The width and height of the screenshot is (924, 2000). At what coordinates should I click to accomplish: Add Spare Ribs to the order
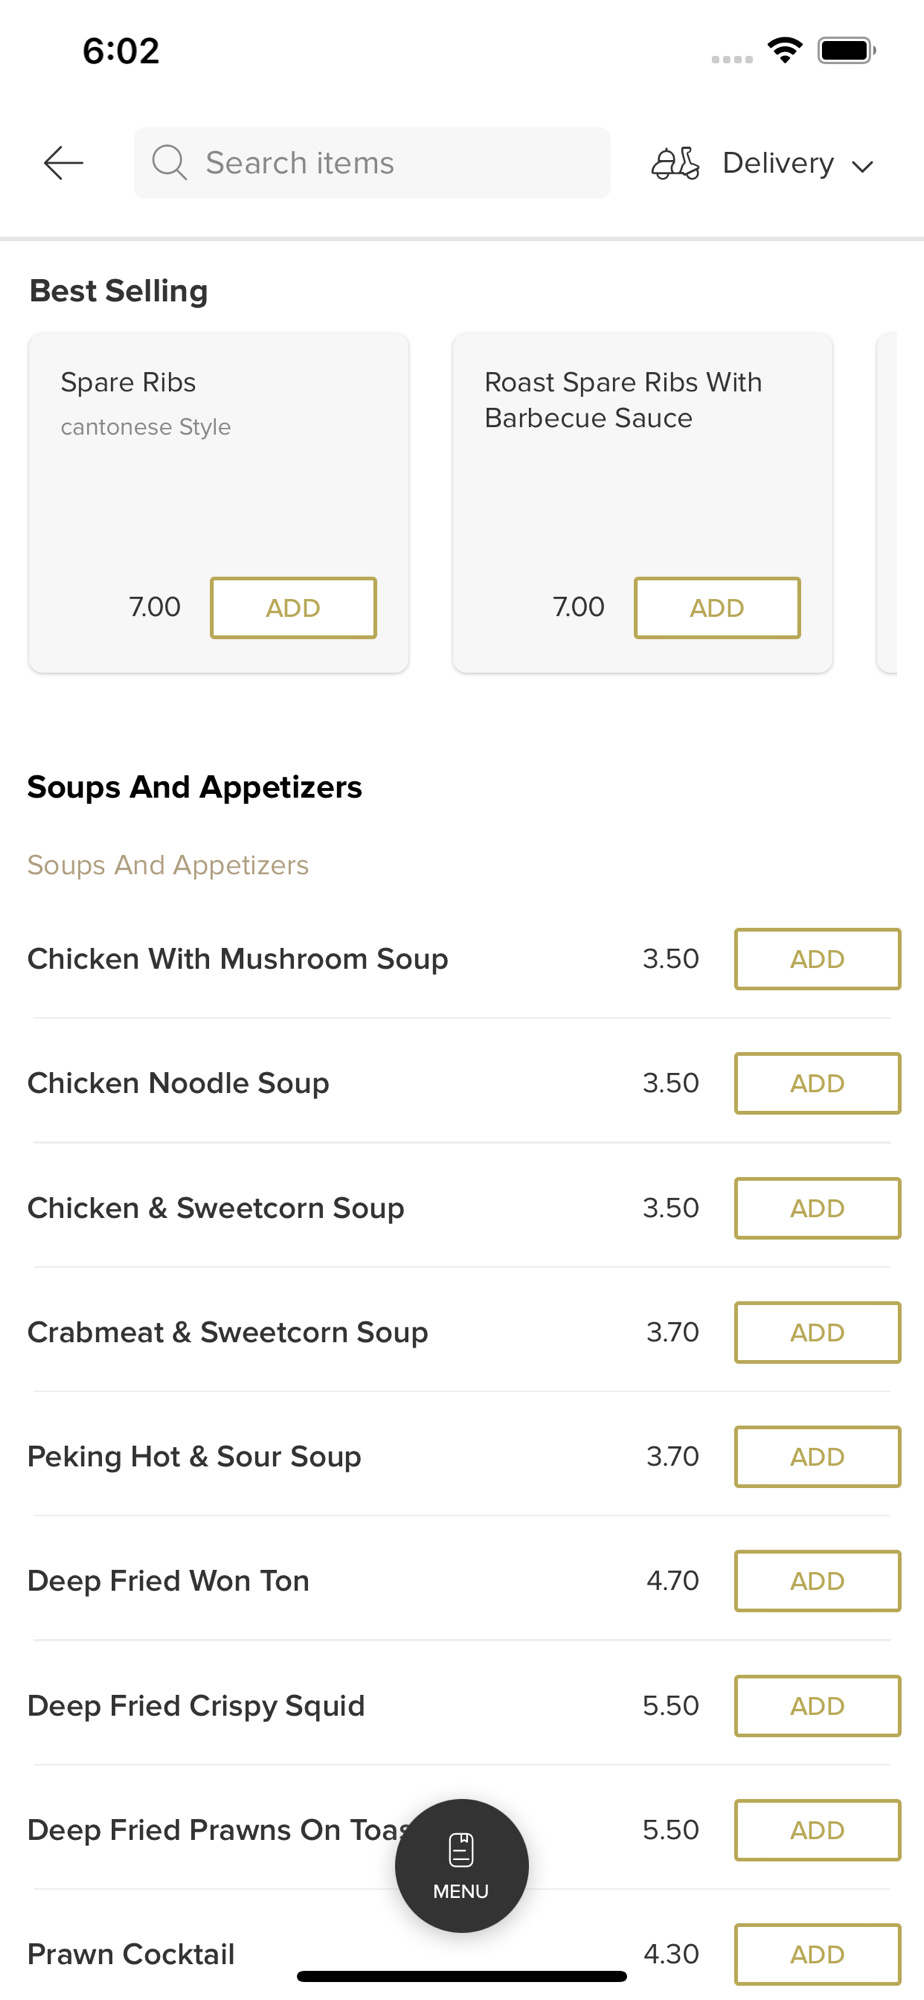(x=293, y=608)
